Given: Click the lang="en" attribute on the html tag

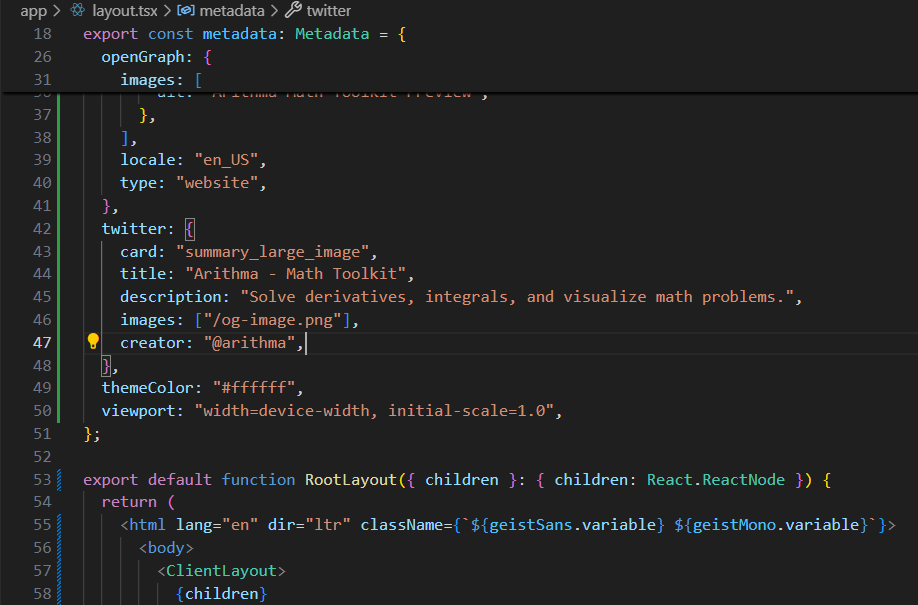Looking at the screenshot, I should pyautogui.click(x=217, y=525).
